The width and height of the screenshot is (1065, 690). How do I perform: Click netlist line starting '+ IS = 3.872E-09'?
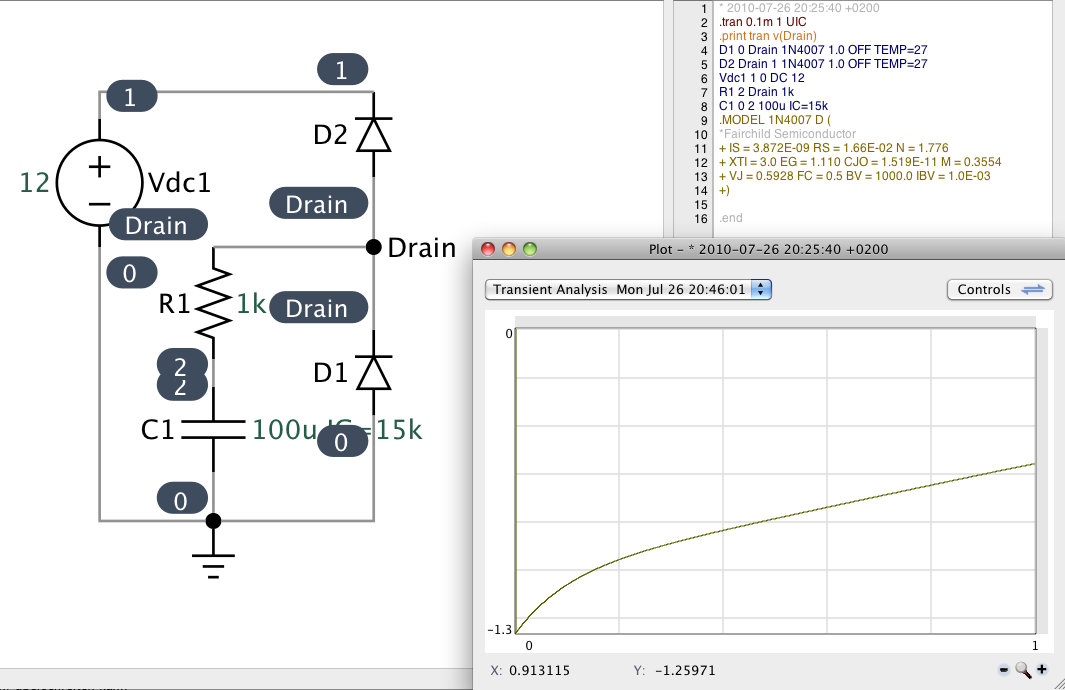click(833, 148)
